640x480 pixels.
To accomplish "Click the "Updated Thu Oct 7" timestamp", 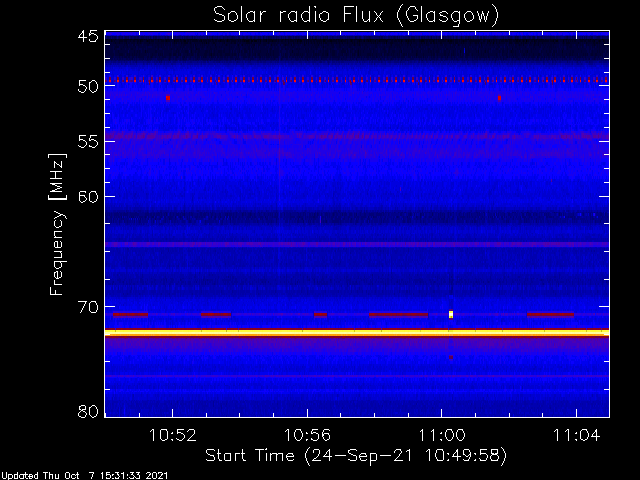I will coord(84,476).
